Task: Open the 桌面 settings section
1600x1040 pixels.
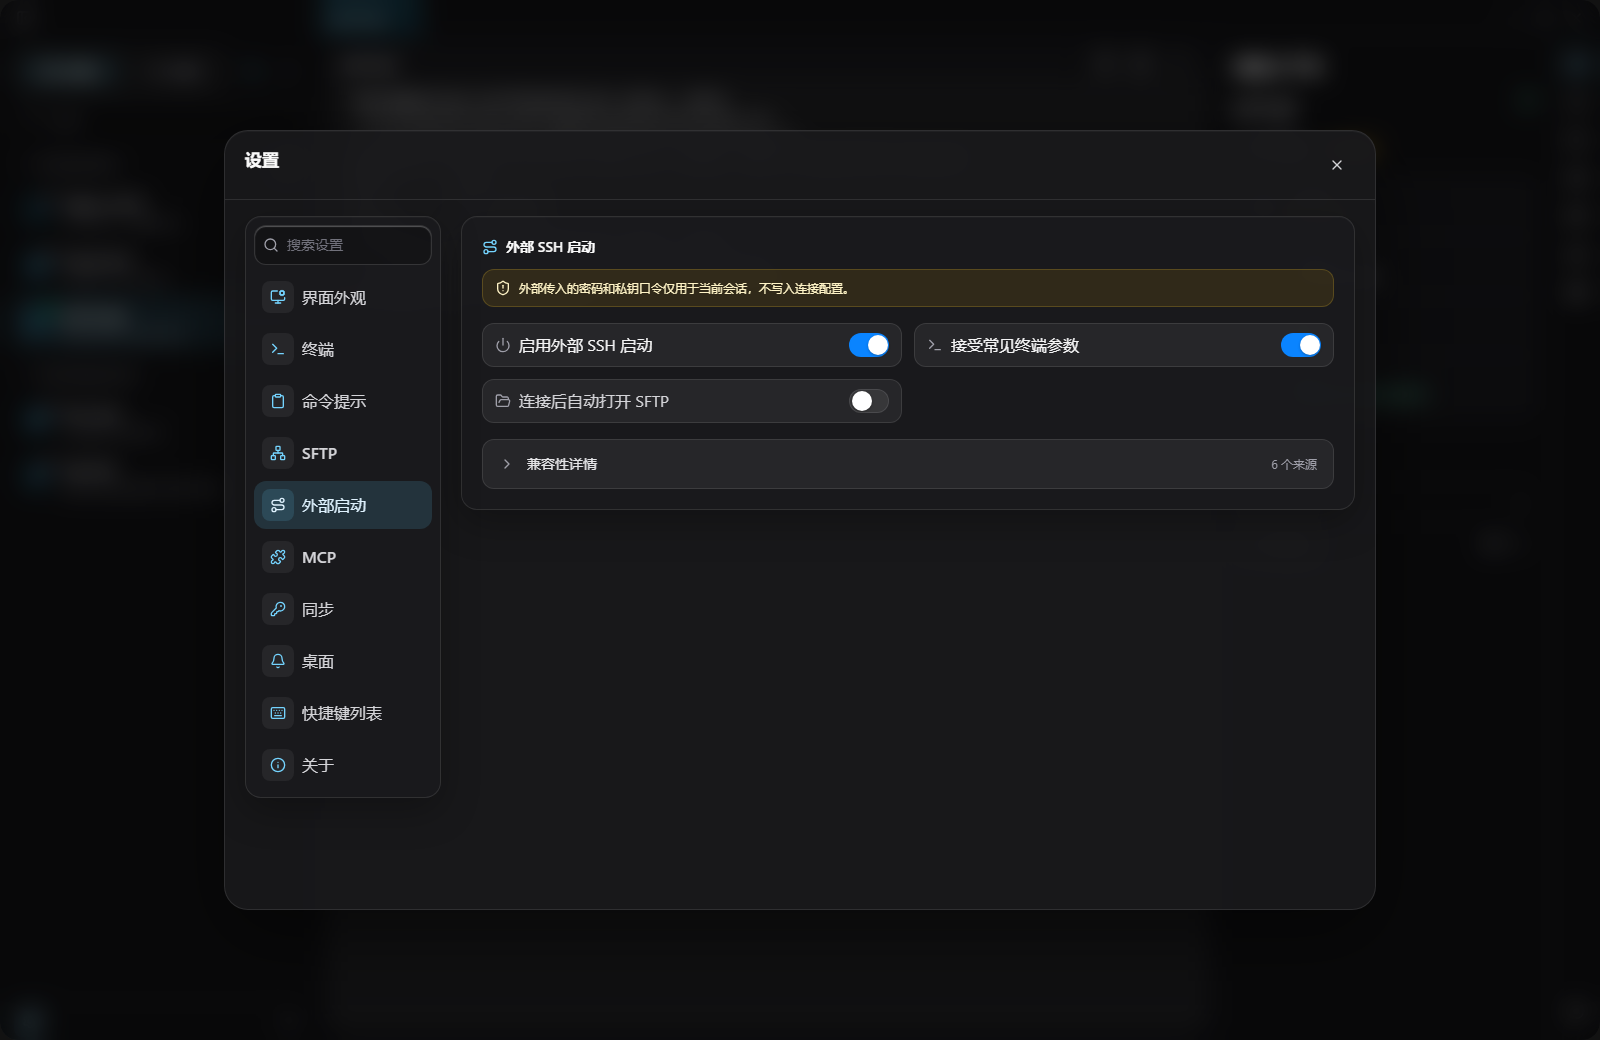Action: click(343, 661)
